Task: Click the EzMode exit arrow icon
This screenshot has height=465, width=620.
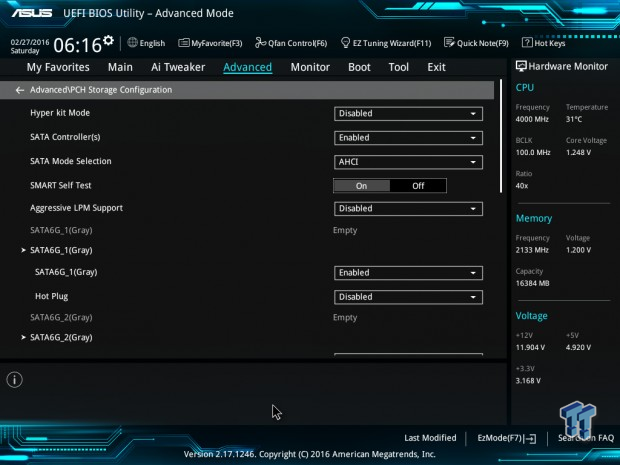Action: pos(531,438)
